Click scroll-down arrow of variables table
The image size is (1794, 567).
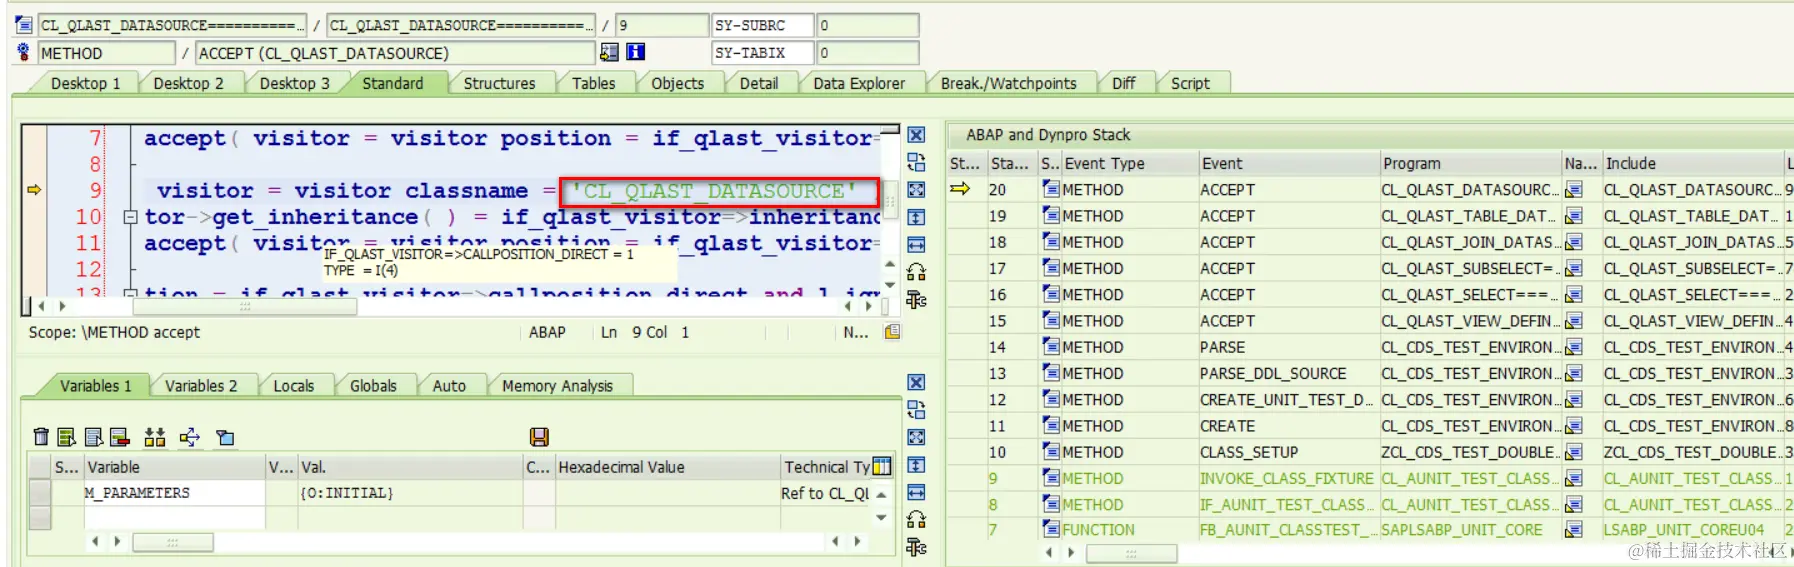[x=881, y=518]
